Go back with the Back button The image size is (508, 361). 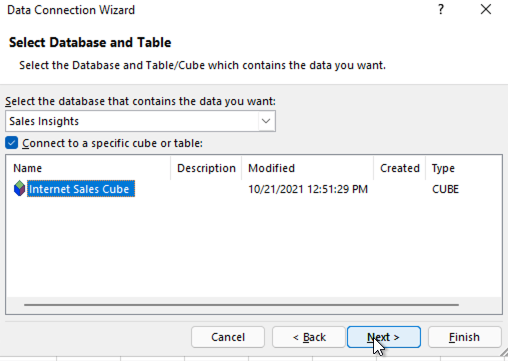pos(309,337)
